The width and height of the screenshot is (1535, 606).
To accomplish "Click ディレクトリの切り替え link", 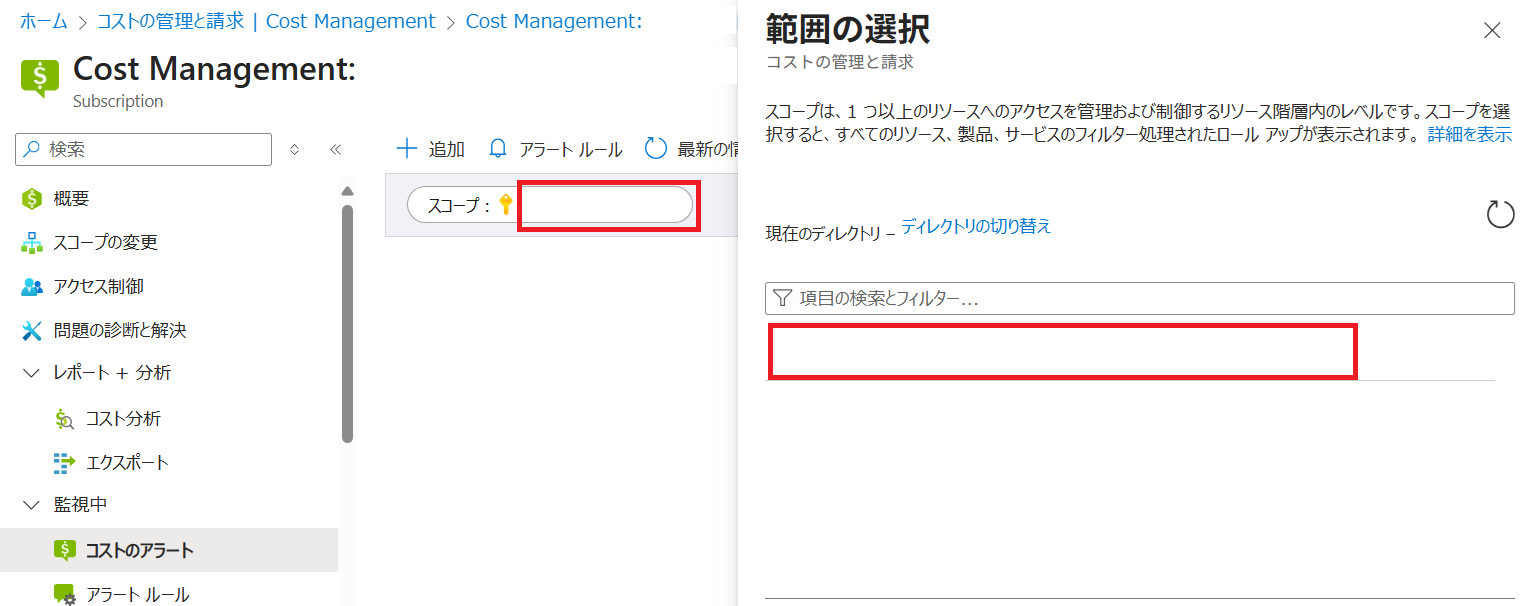I will point(976,226).
